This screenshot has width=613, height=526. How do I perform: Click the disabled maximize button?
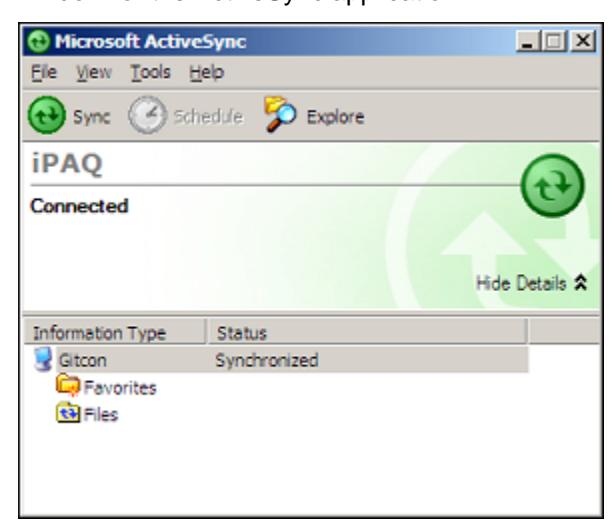[554, 41]
